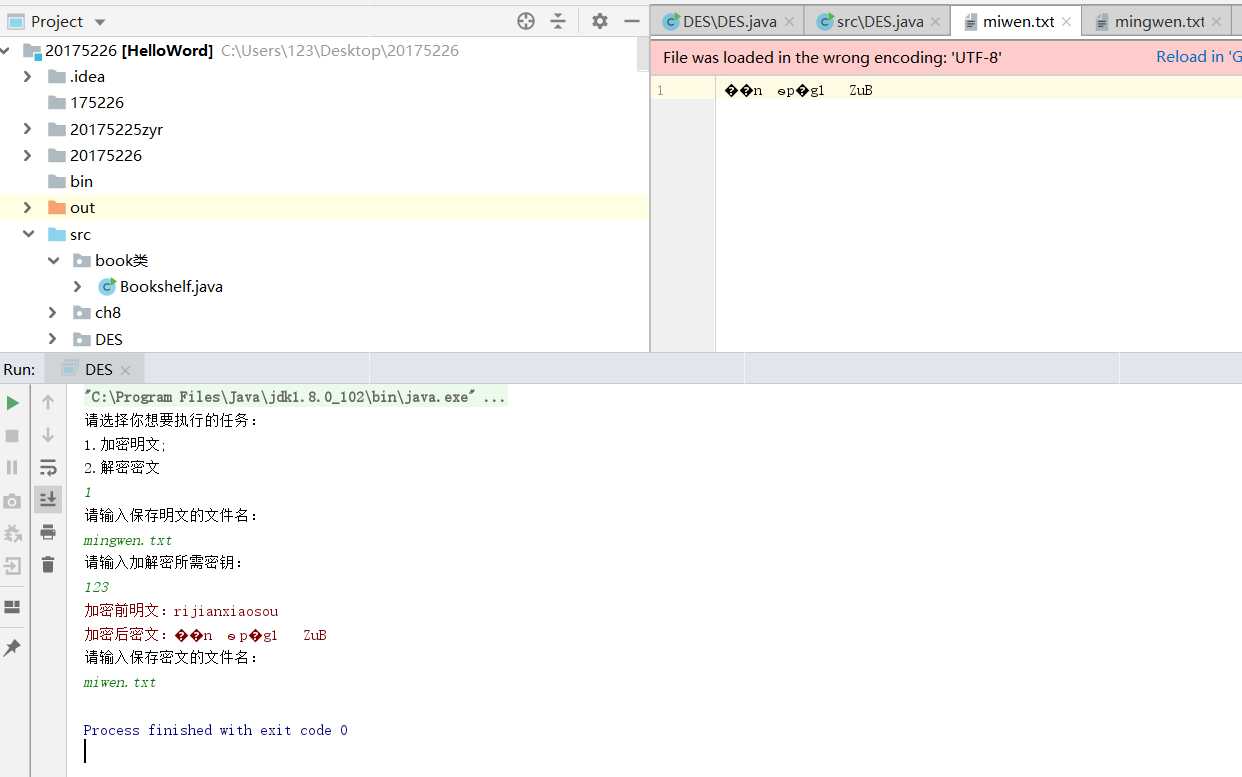Click the Locate/Scroll from Source target icon
Viewport: 1242px width, 777px height.
(x=526, y=21)
